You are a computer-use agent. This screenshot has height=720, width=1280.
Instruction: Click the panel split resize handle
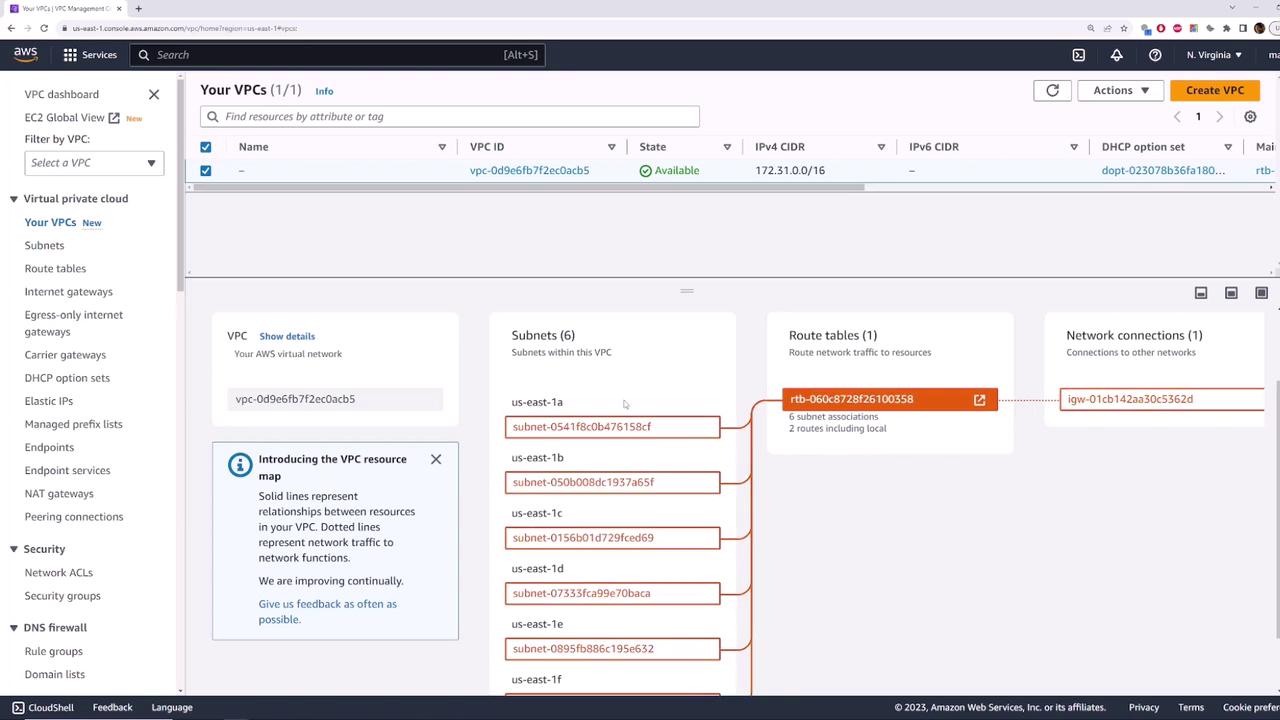[687, 291]
